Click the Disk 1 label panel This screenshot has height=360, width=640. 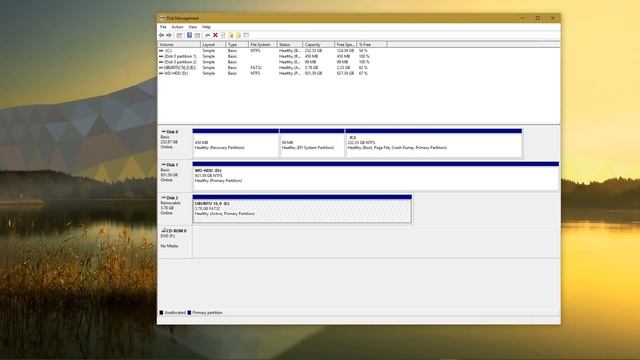(175, 176)
